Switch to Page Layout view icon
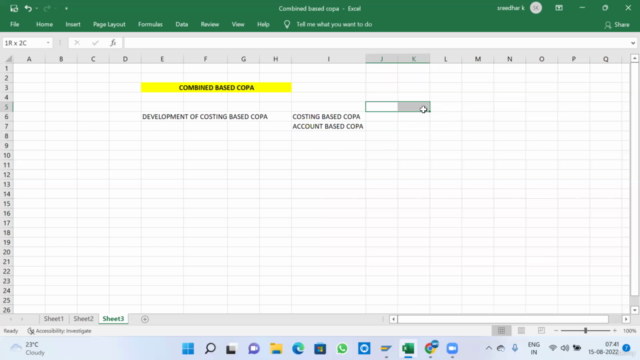The height and width of the screenshot is (360, 640). 521,331
